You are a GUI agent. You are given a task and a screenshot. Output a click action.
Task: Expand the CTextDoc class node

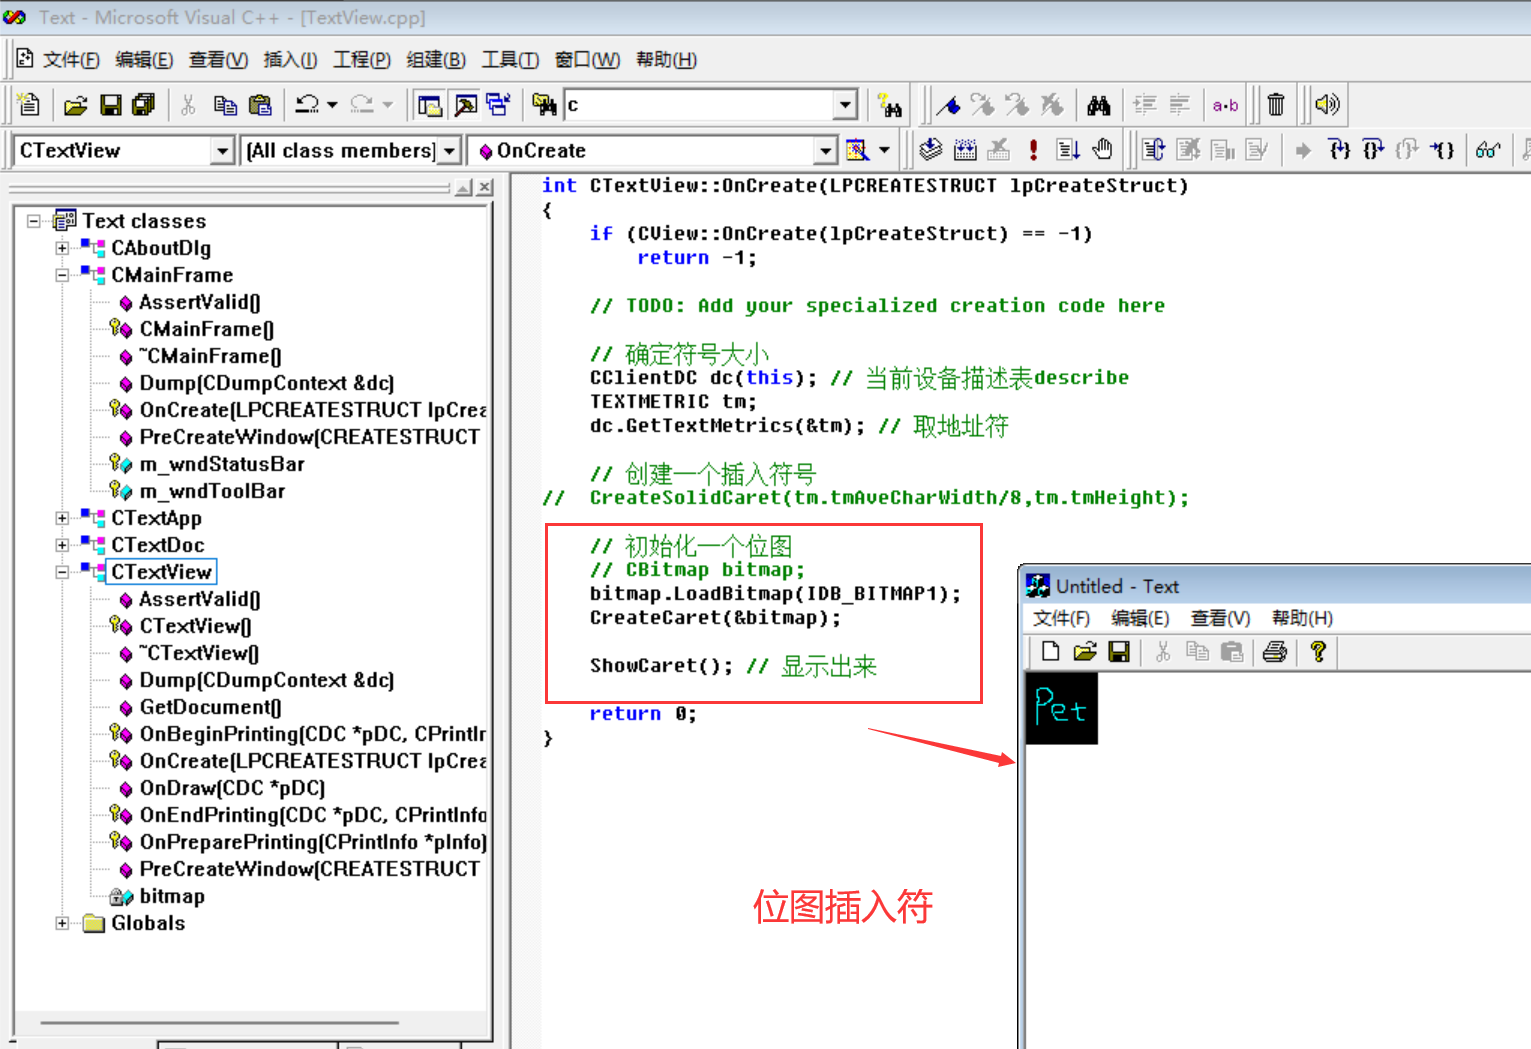tap(62, 545)
